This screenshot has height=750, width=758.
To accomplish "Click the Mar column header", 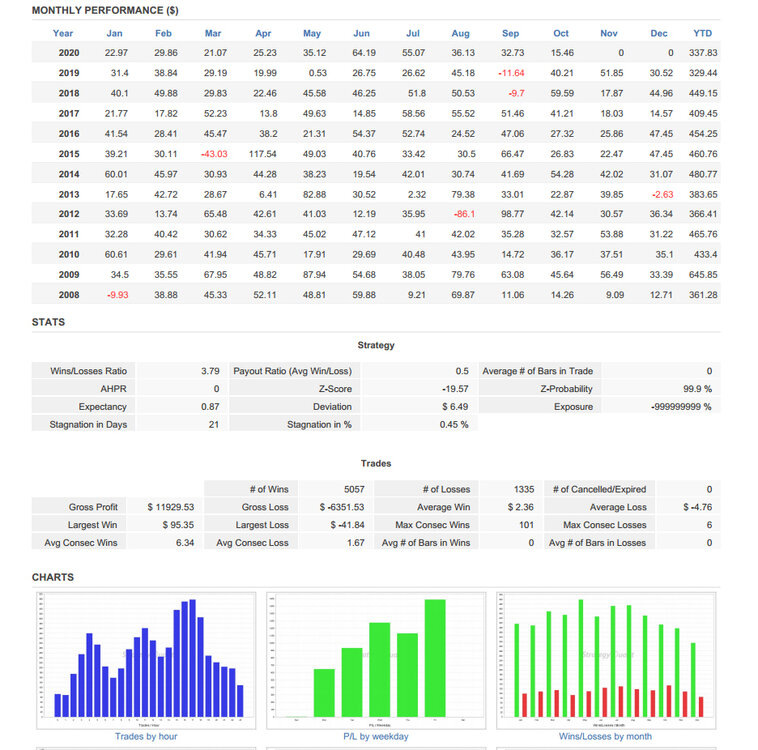I will [213, 33].
